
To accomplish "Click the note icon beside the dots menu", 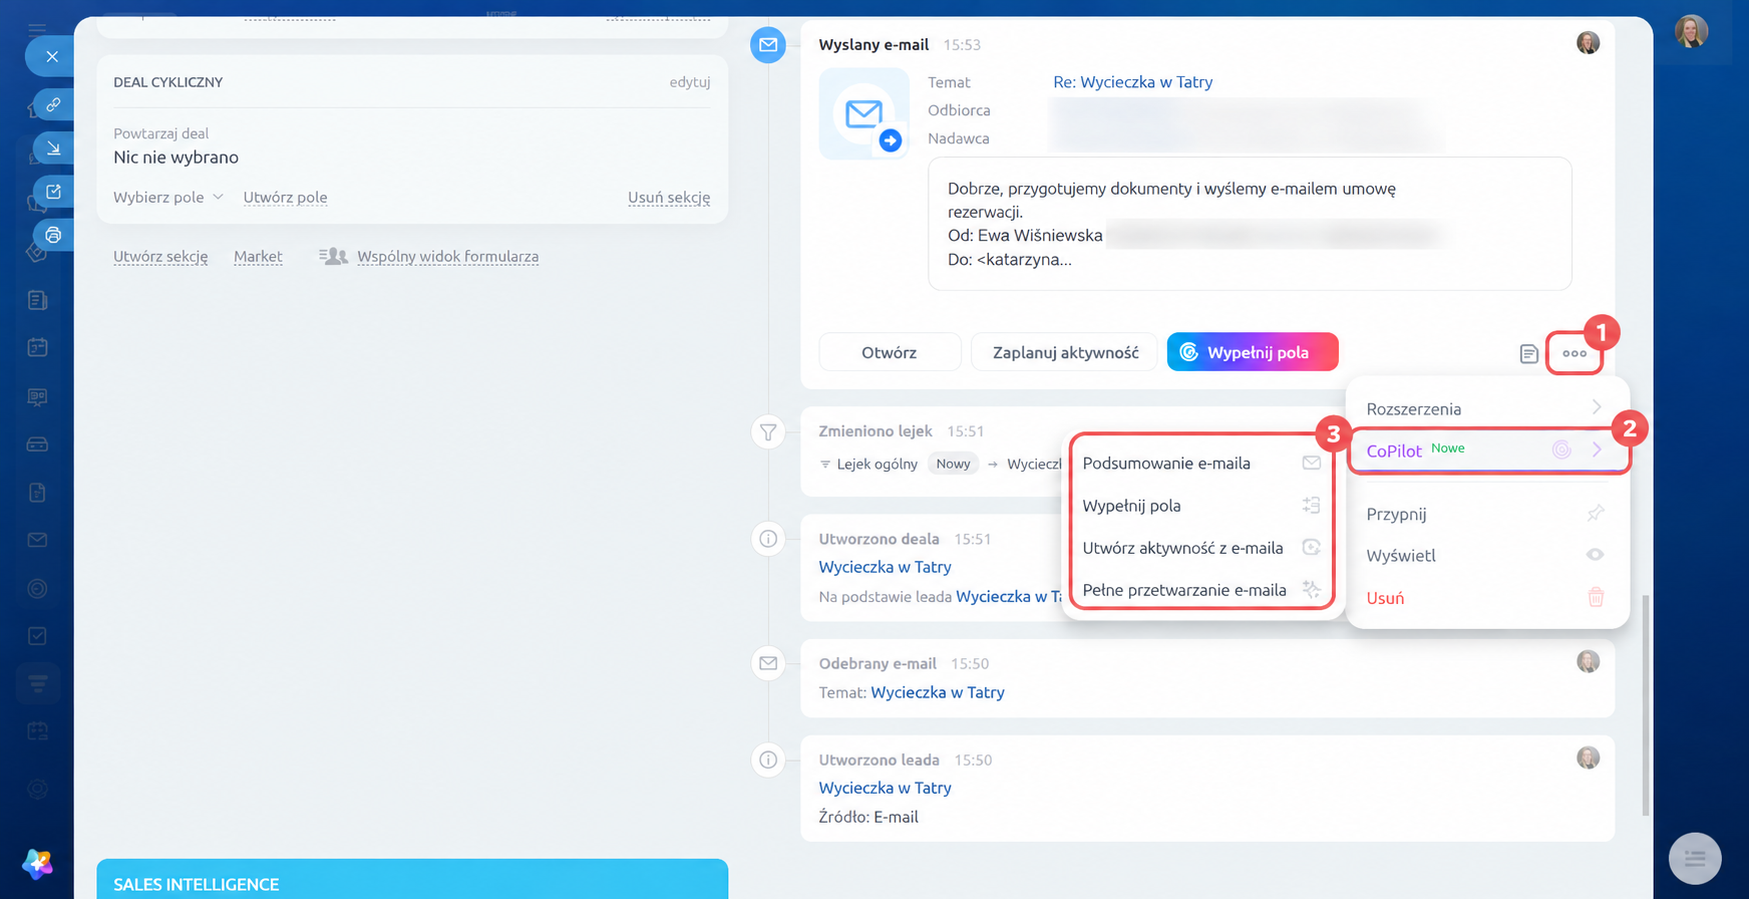I will pyautogui.click(x=1528, y=353).
